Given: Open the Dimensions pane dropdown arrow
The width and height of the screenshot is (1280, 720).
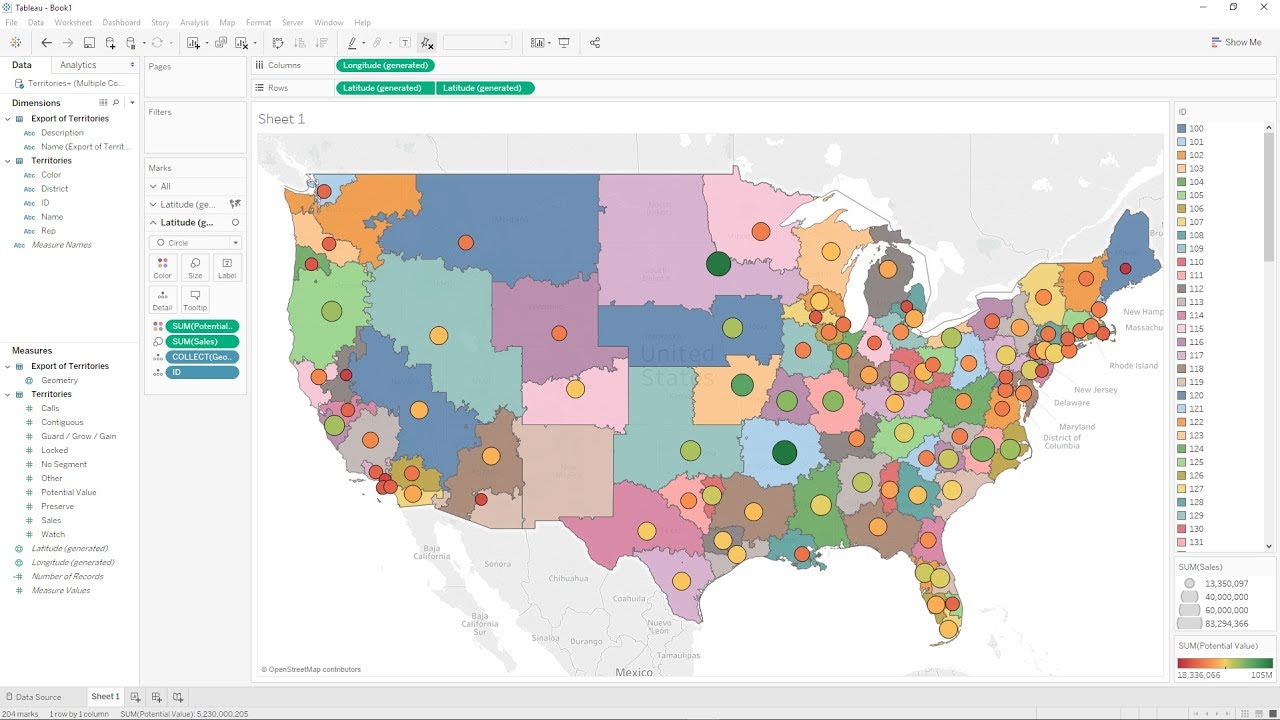Looking at the screenshot, I should tap(132, 103).
